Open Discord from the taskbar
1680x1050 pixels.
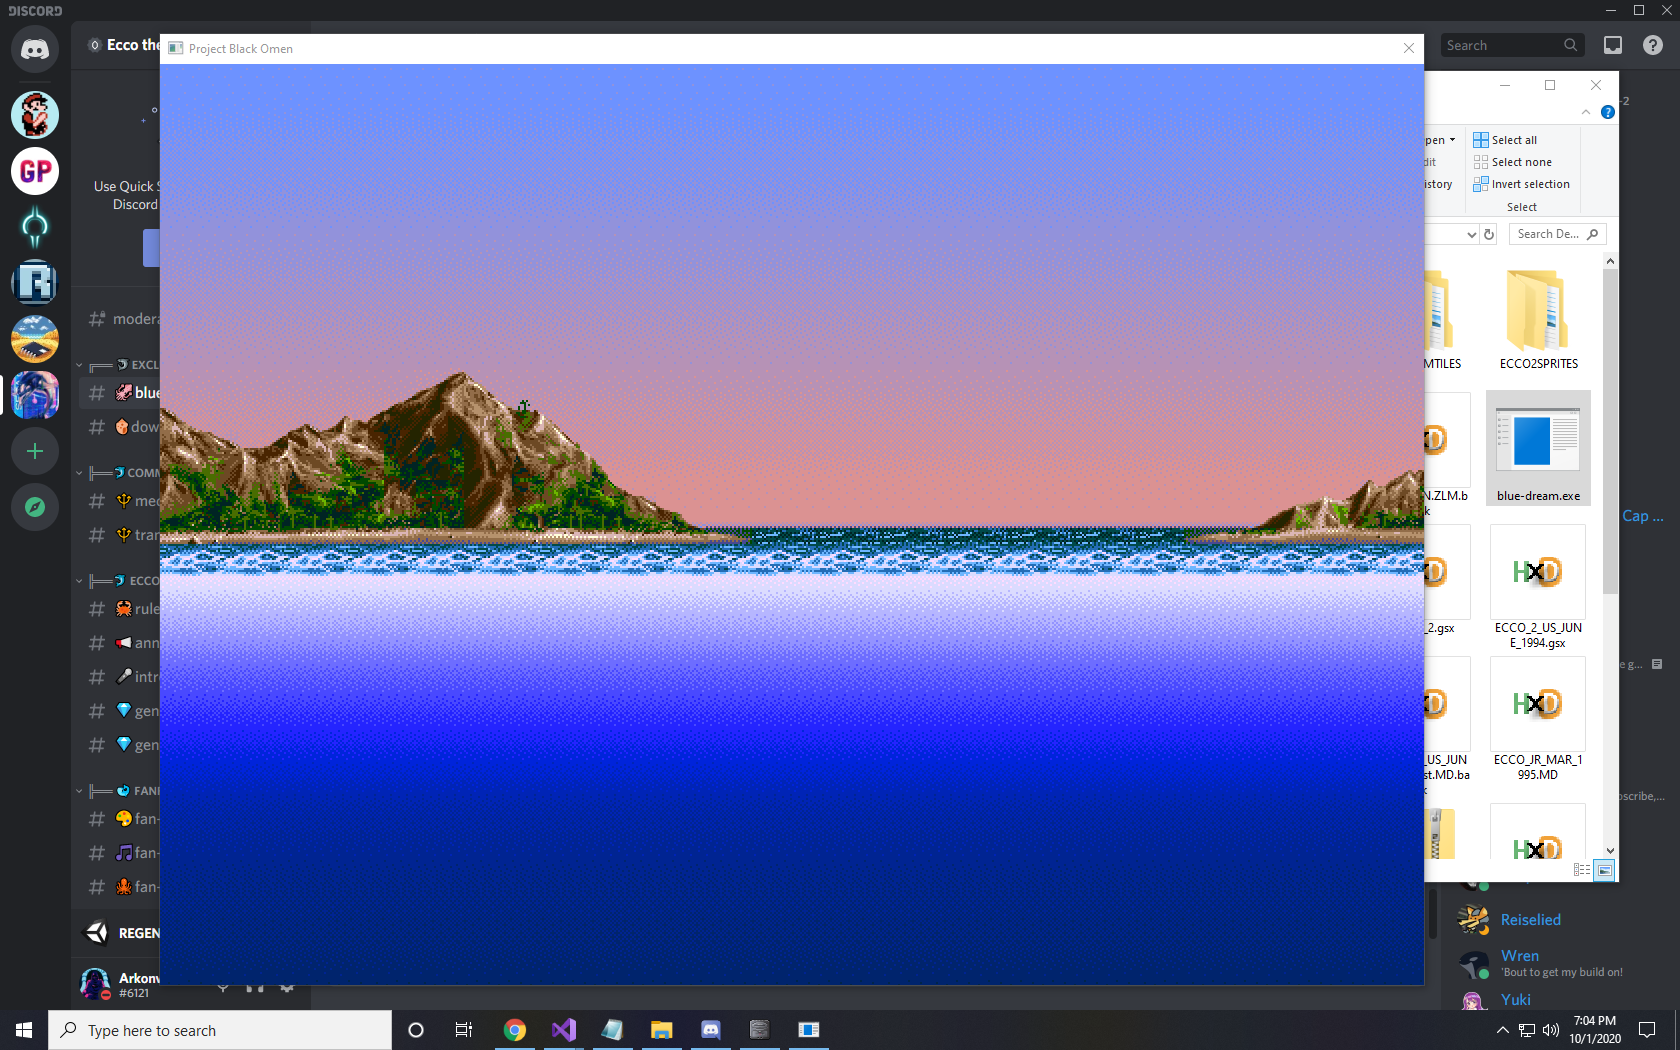click(x=711, y=1030)
